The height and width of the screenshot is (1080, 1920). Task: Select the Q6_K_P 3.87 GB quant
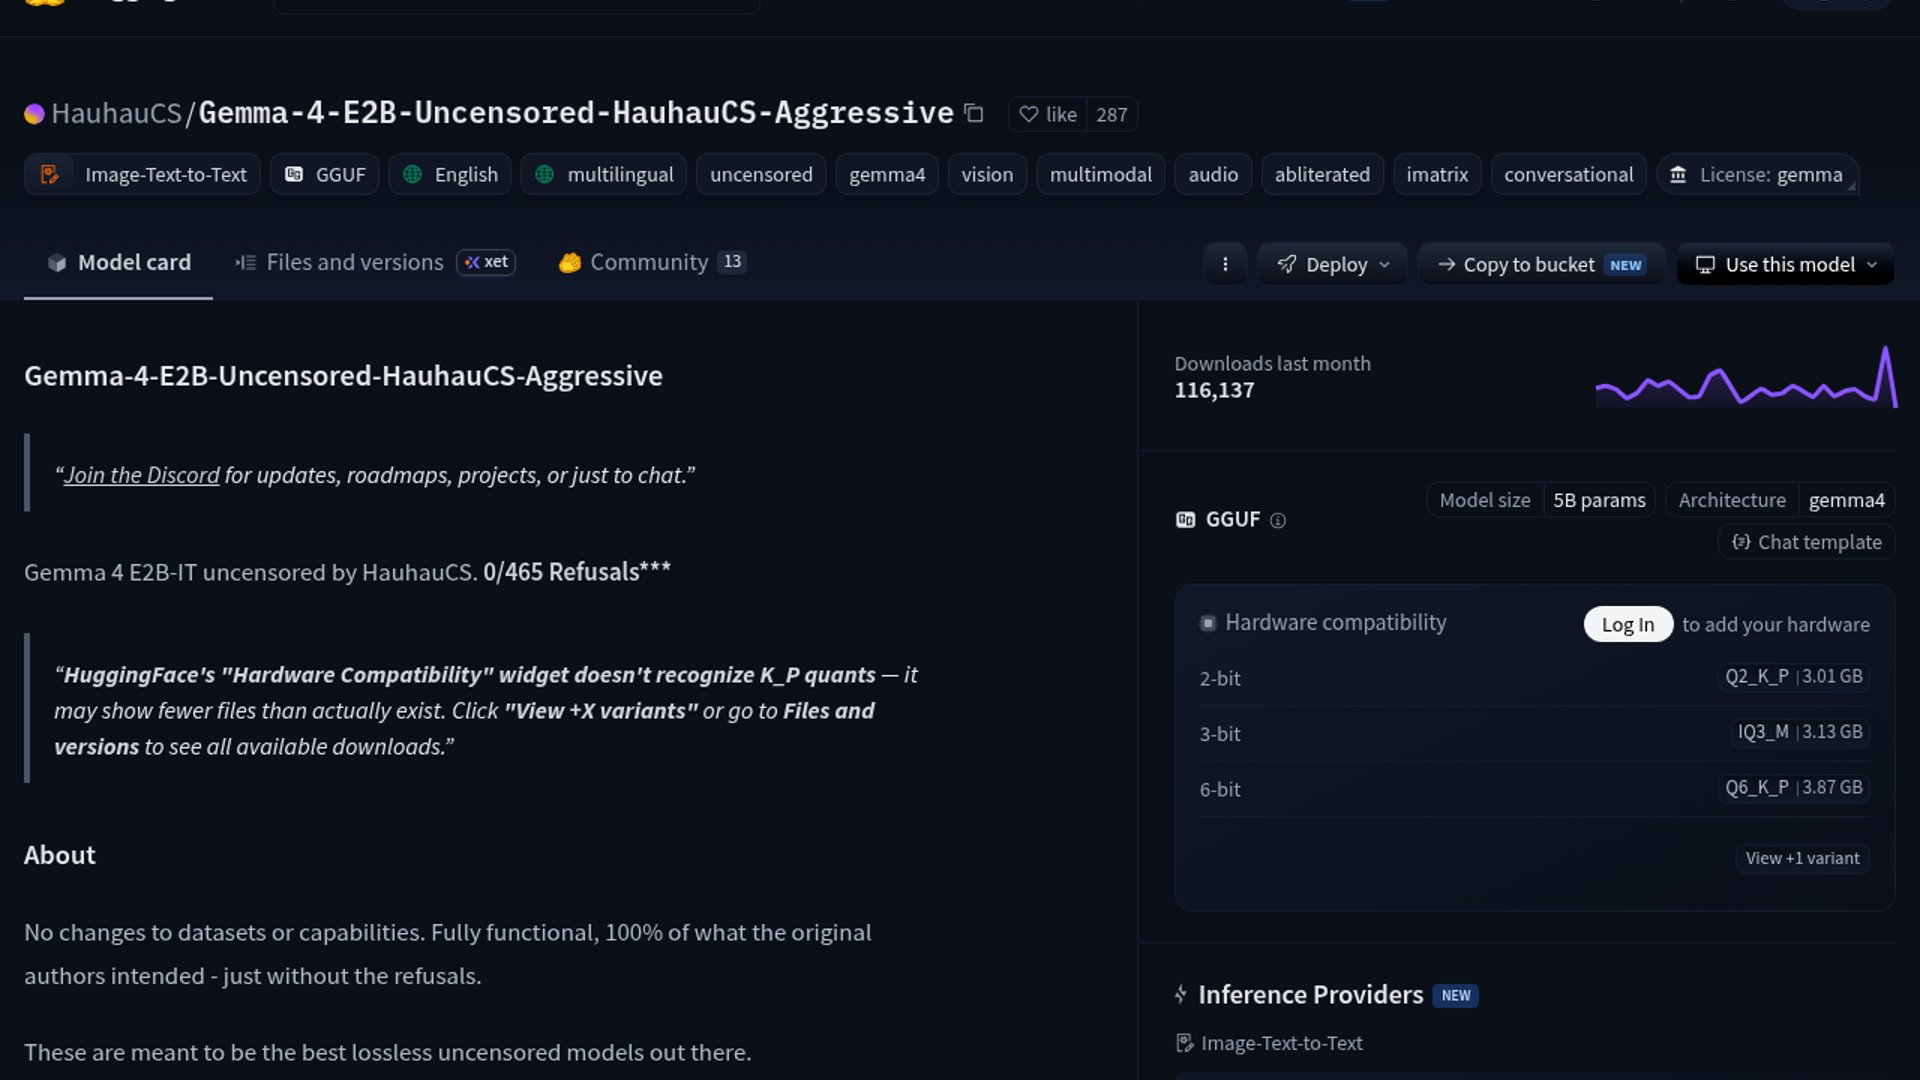(1794, 787)
